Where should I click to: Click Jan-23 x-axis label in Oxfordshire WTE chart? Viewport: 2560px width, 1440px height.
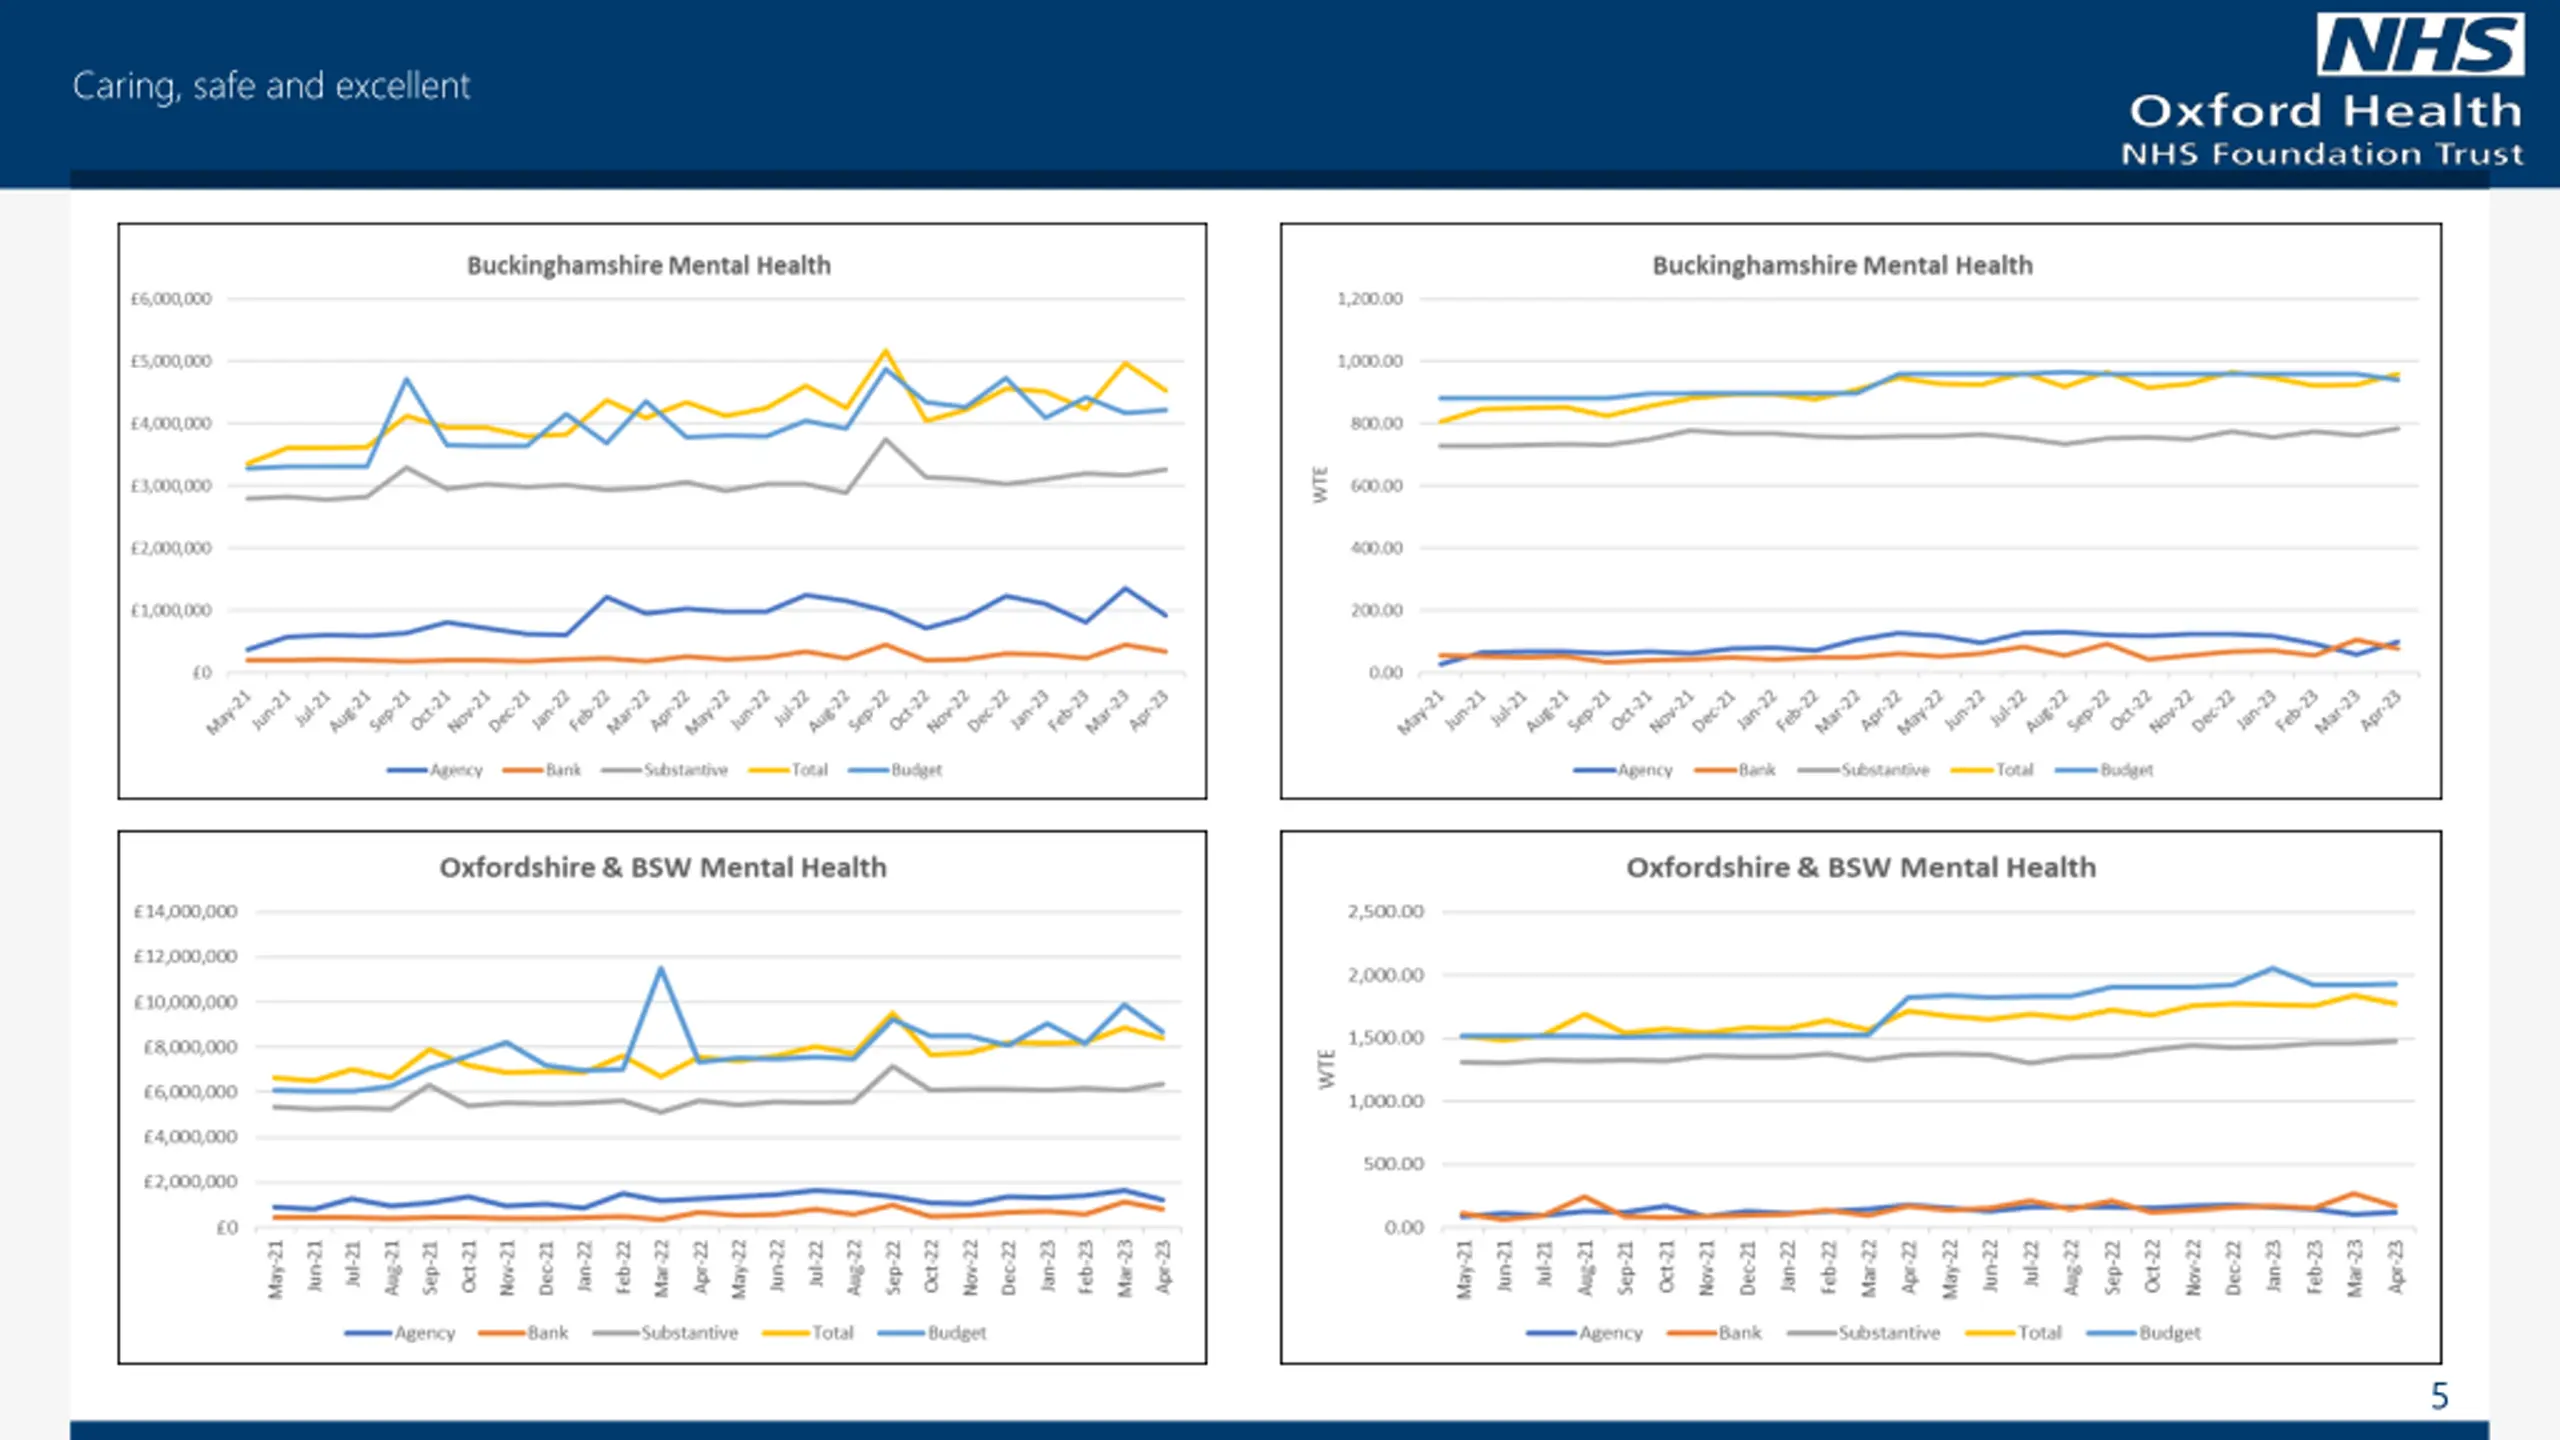[x=2273, y=1266]
